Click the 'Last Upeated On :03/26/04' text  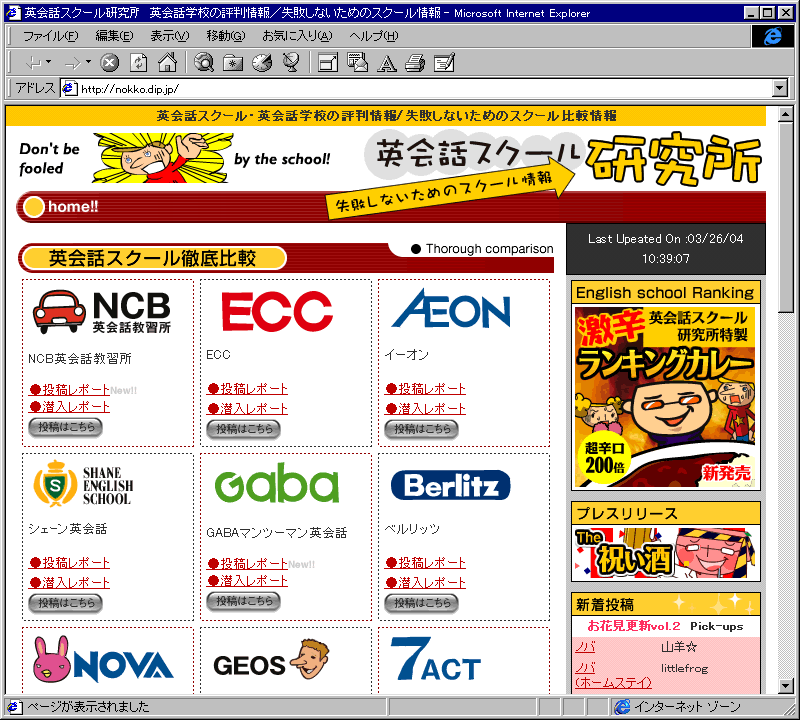665,239
